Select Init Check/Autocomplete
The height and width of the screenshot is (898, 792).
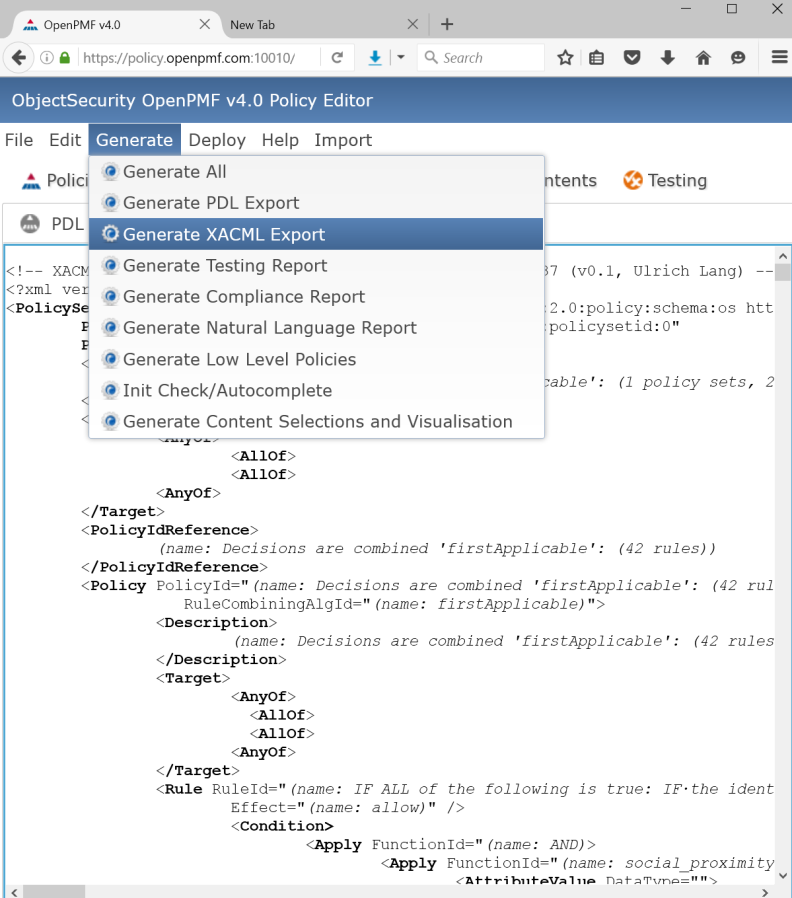tap(316, 391)
